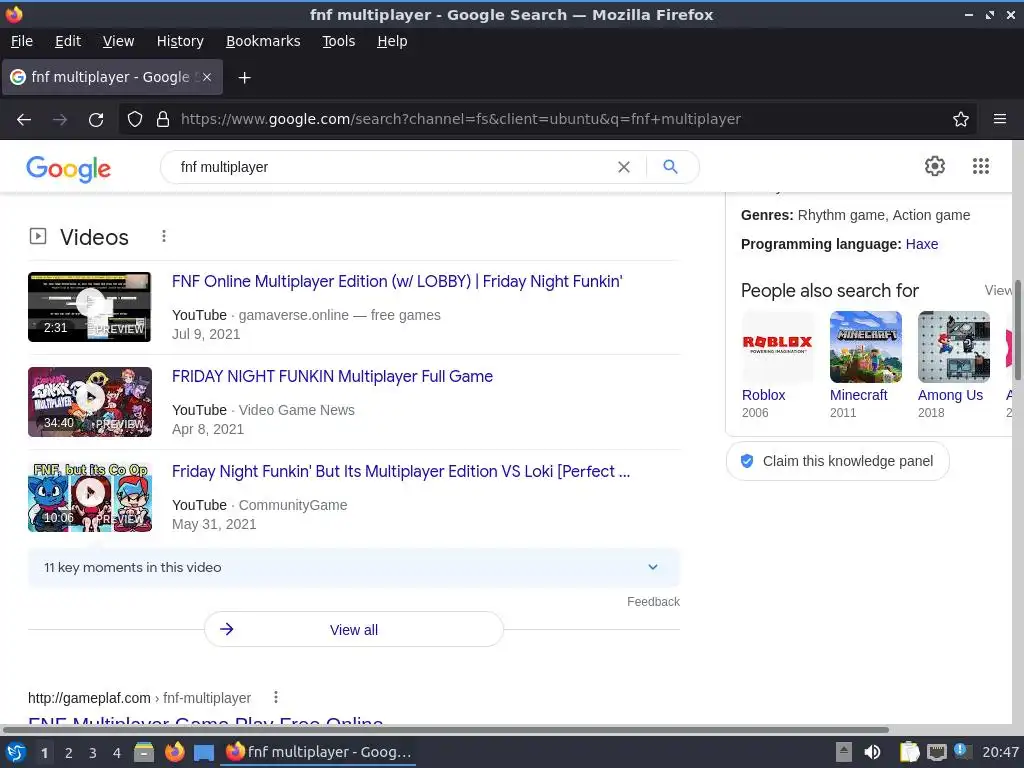Open the Firefox hamburger menu

[x=1000, y=119]
